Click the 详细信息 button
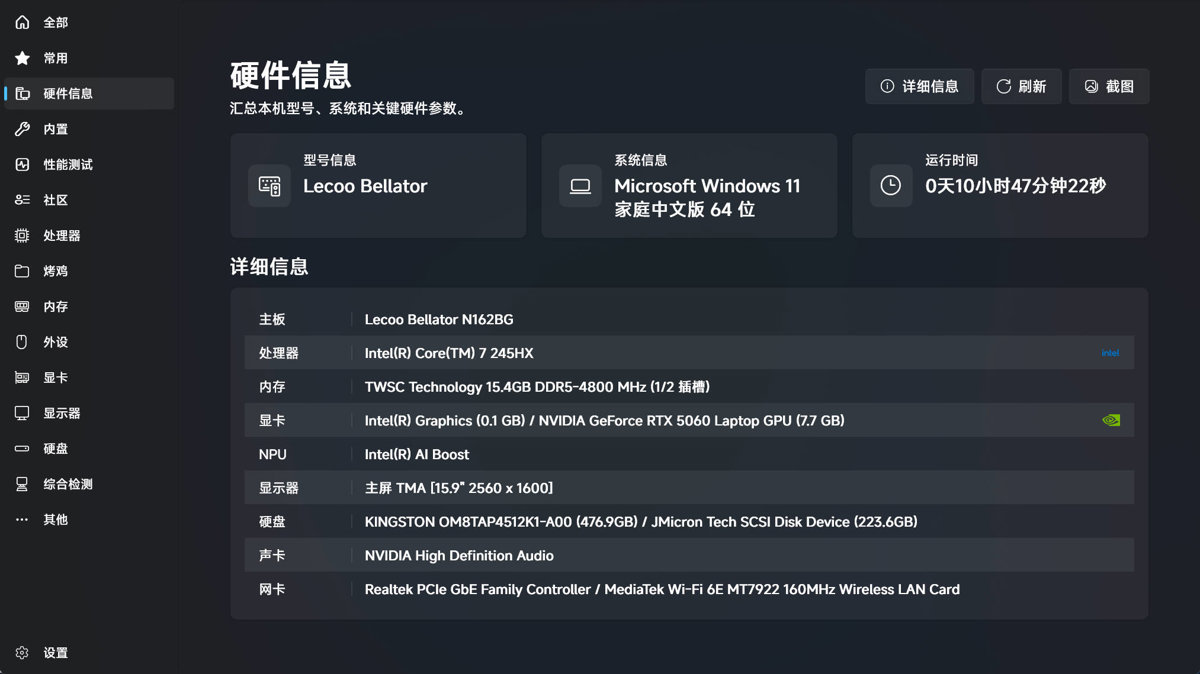The image size is (1200, 674). (x=919, y=87)
